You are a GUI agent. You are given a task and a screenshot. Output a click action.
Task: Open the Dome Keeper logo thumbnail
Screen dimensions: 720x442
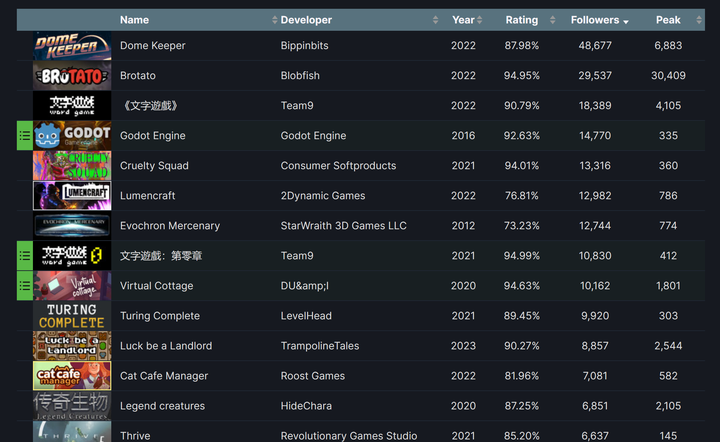coord(72,46)
